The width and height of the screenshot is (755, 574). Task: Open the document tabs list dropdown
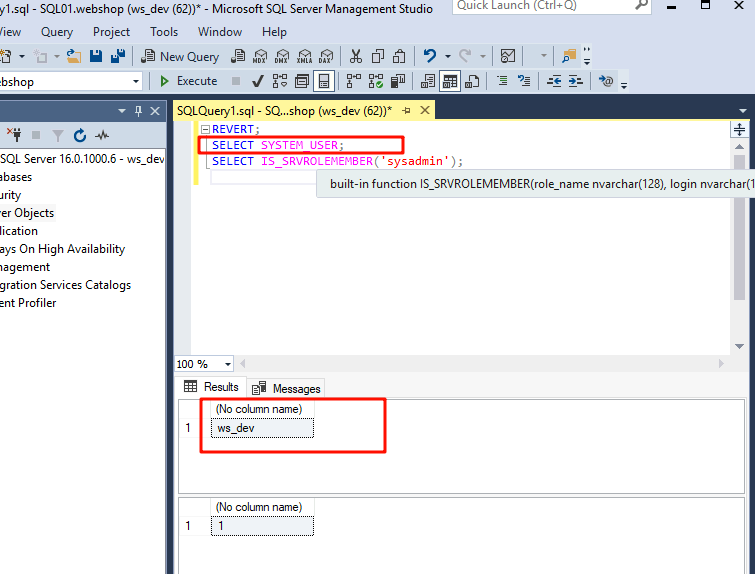point(742,111)
